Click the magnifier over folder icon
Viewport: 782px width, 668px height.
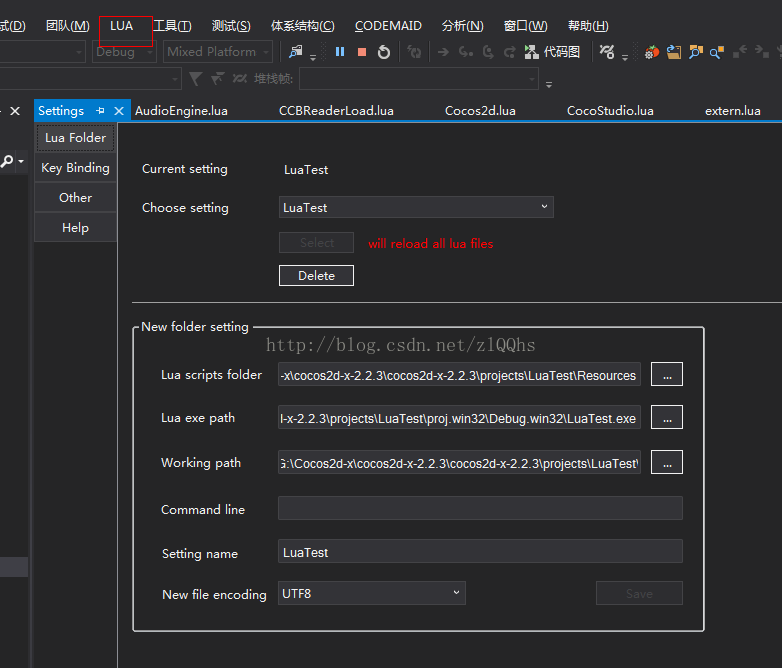695,52
